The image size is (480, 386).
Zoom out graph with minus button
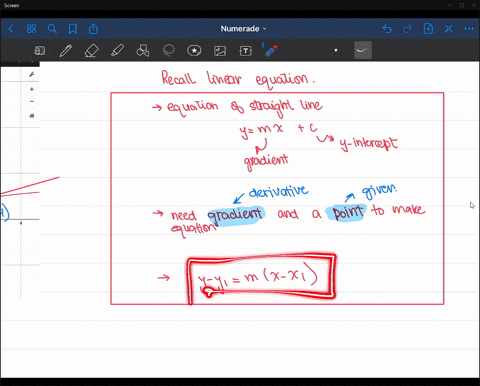point(32,101)
